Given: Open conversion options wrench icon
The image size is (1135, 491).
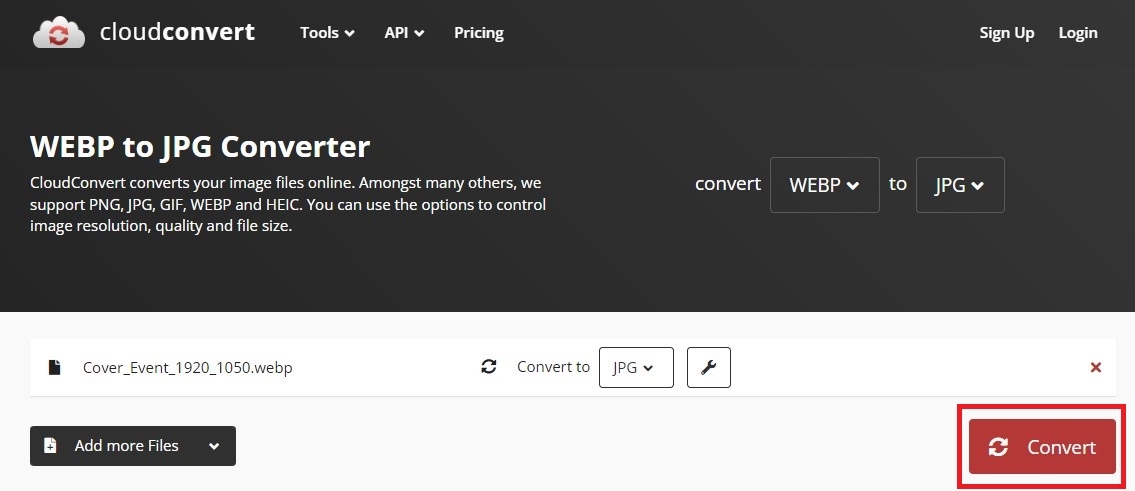Looking at the screenshot, I should click(x=709, y=367).
